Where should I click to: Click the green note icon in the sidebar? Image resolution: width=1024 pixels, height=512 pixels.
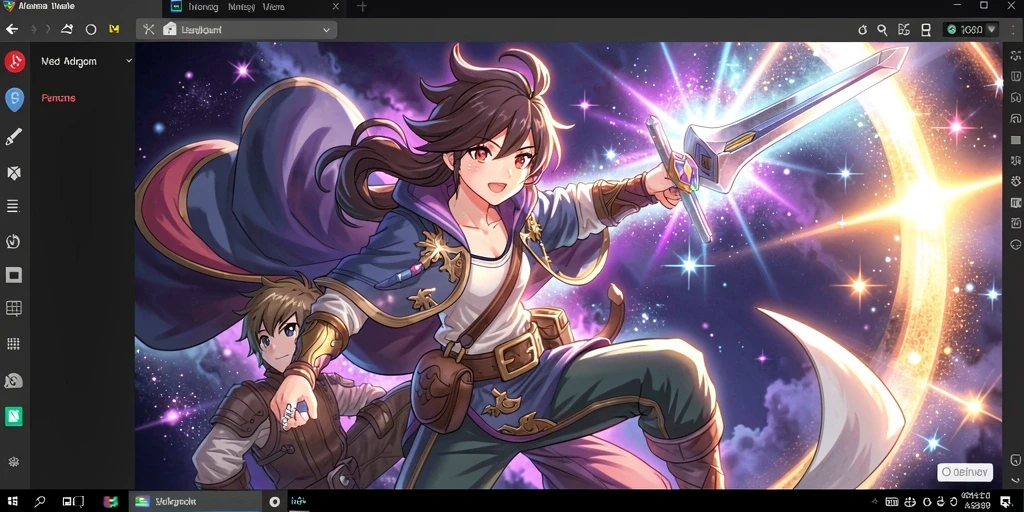[x=14, y=416]
